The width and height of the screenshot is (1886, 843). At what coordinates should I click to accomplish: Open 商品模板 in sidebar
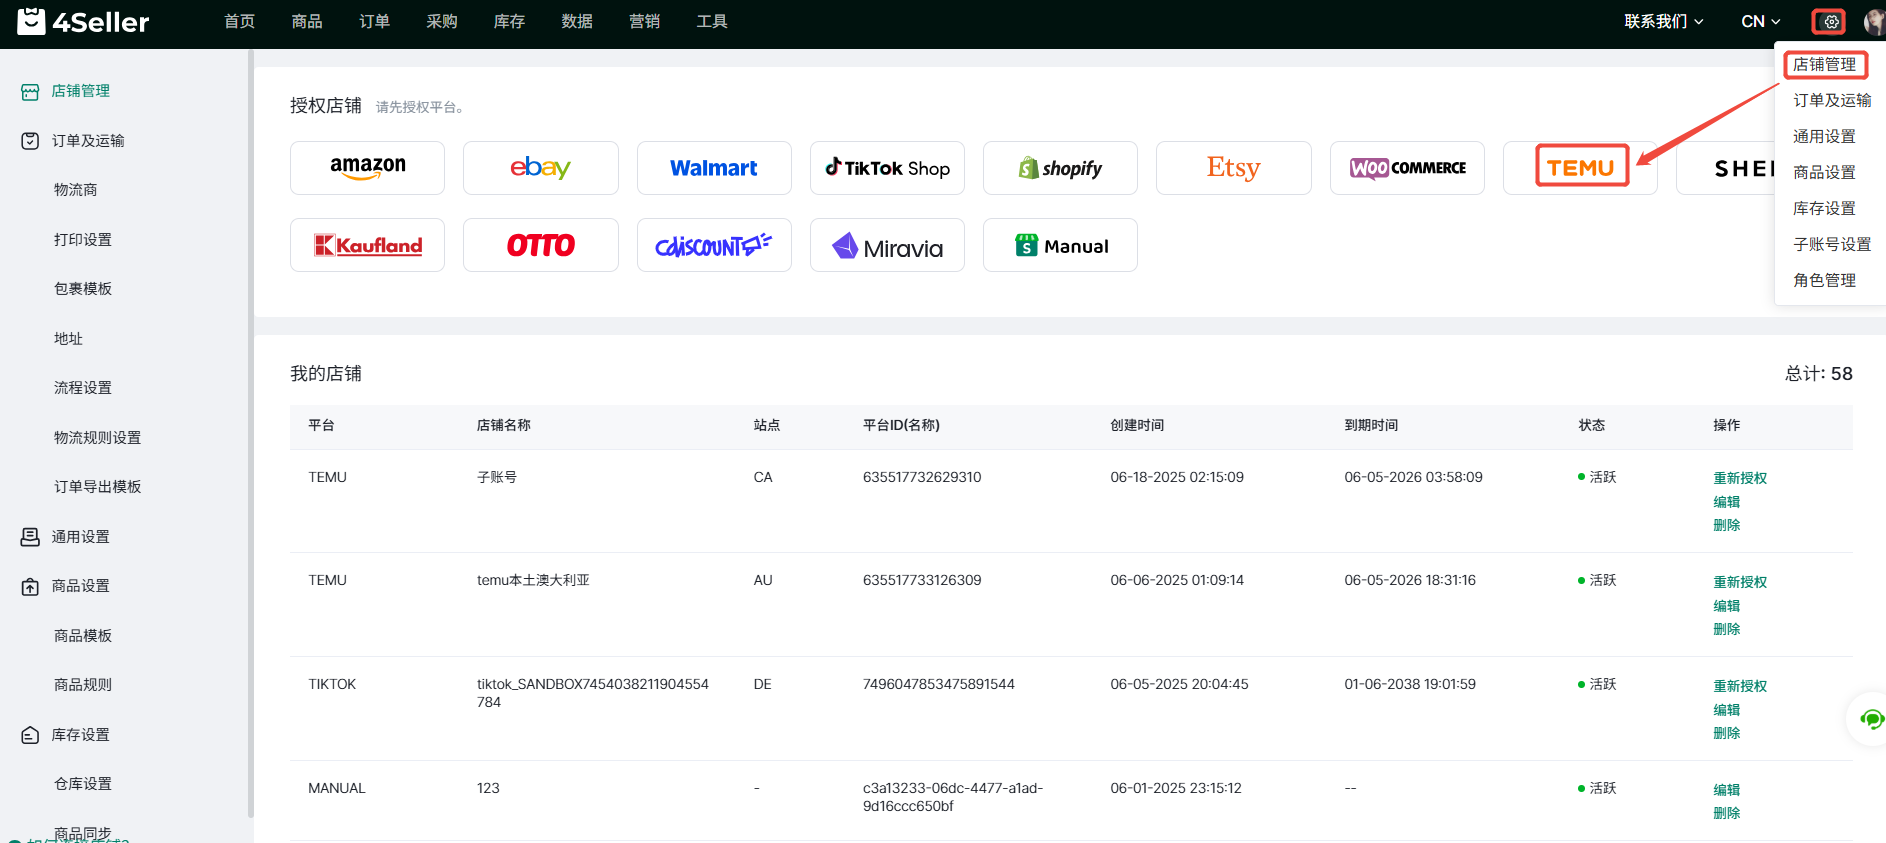click(x=83, y=636)
